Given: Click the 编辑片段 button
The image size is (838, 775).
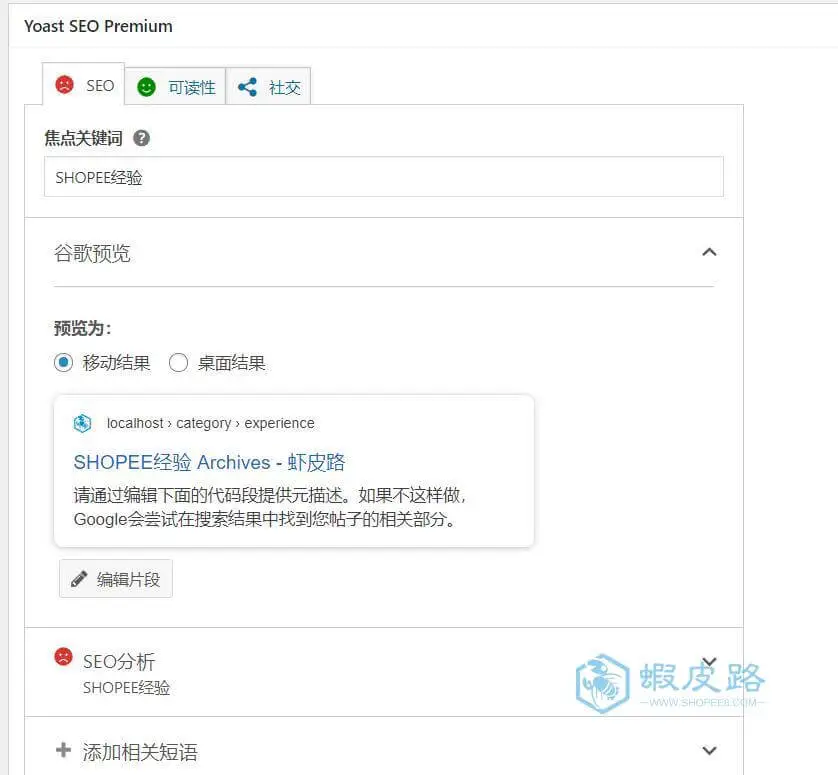Looking at the screenshot, I should pyautogui.click(x=116, y=579).
